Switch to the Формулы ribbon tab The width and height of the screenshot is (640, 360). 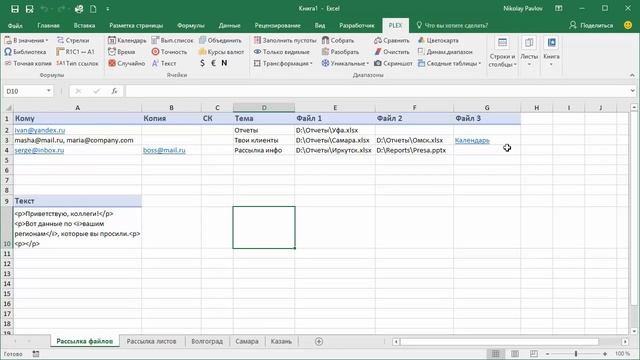point(191,25)
